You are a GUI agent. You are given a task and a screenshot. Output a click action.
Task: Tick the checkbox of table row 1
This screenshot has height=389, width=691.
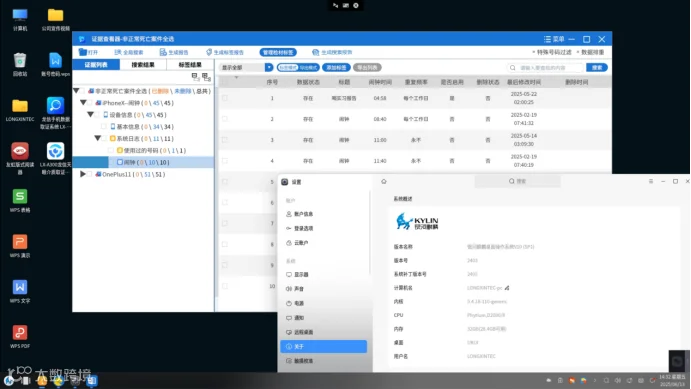pos(225,98)
